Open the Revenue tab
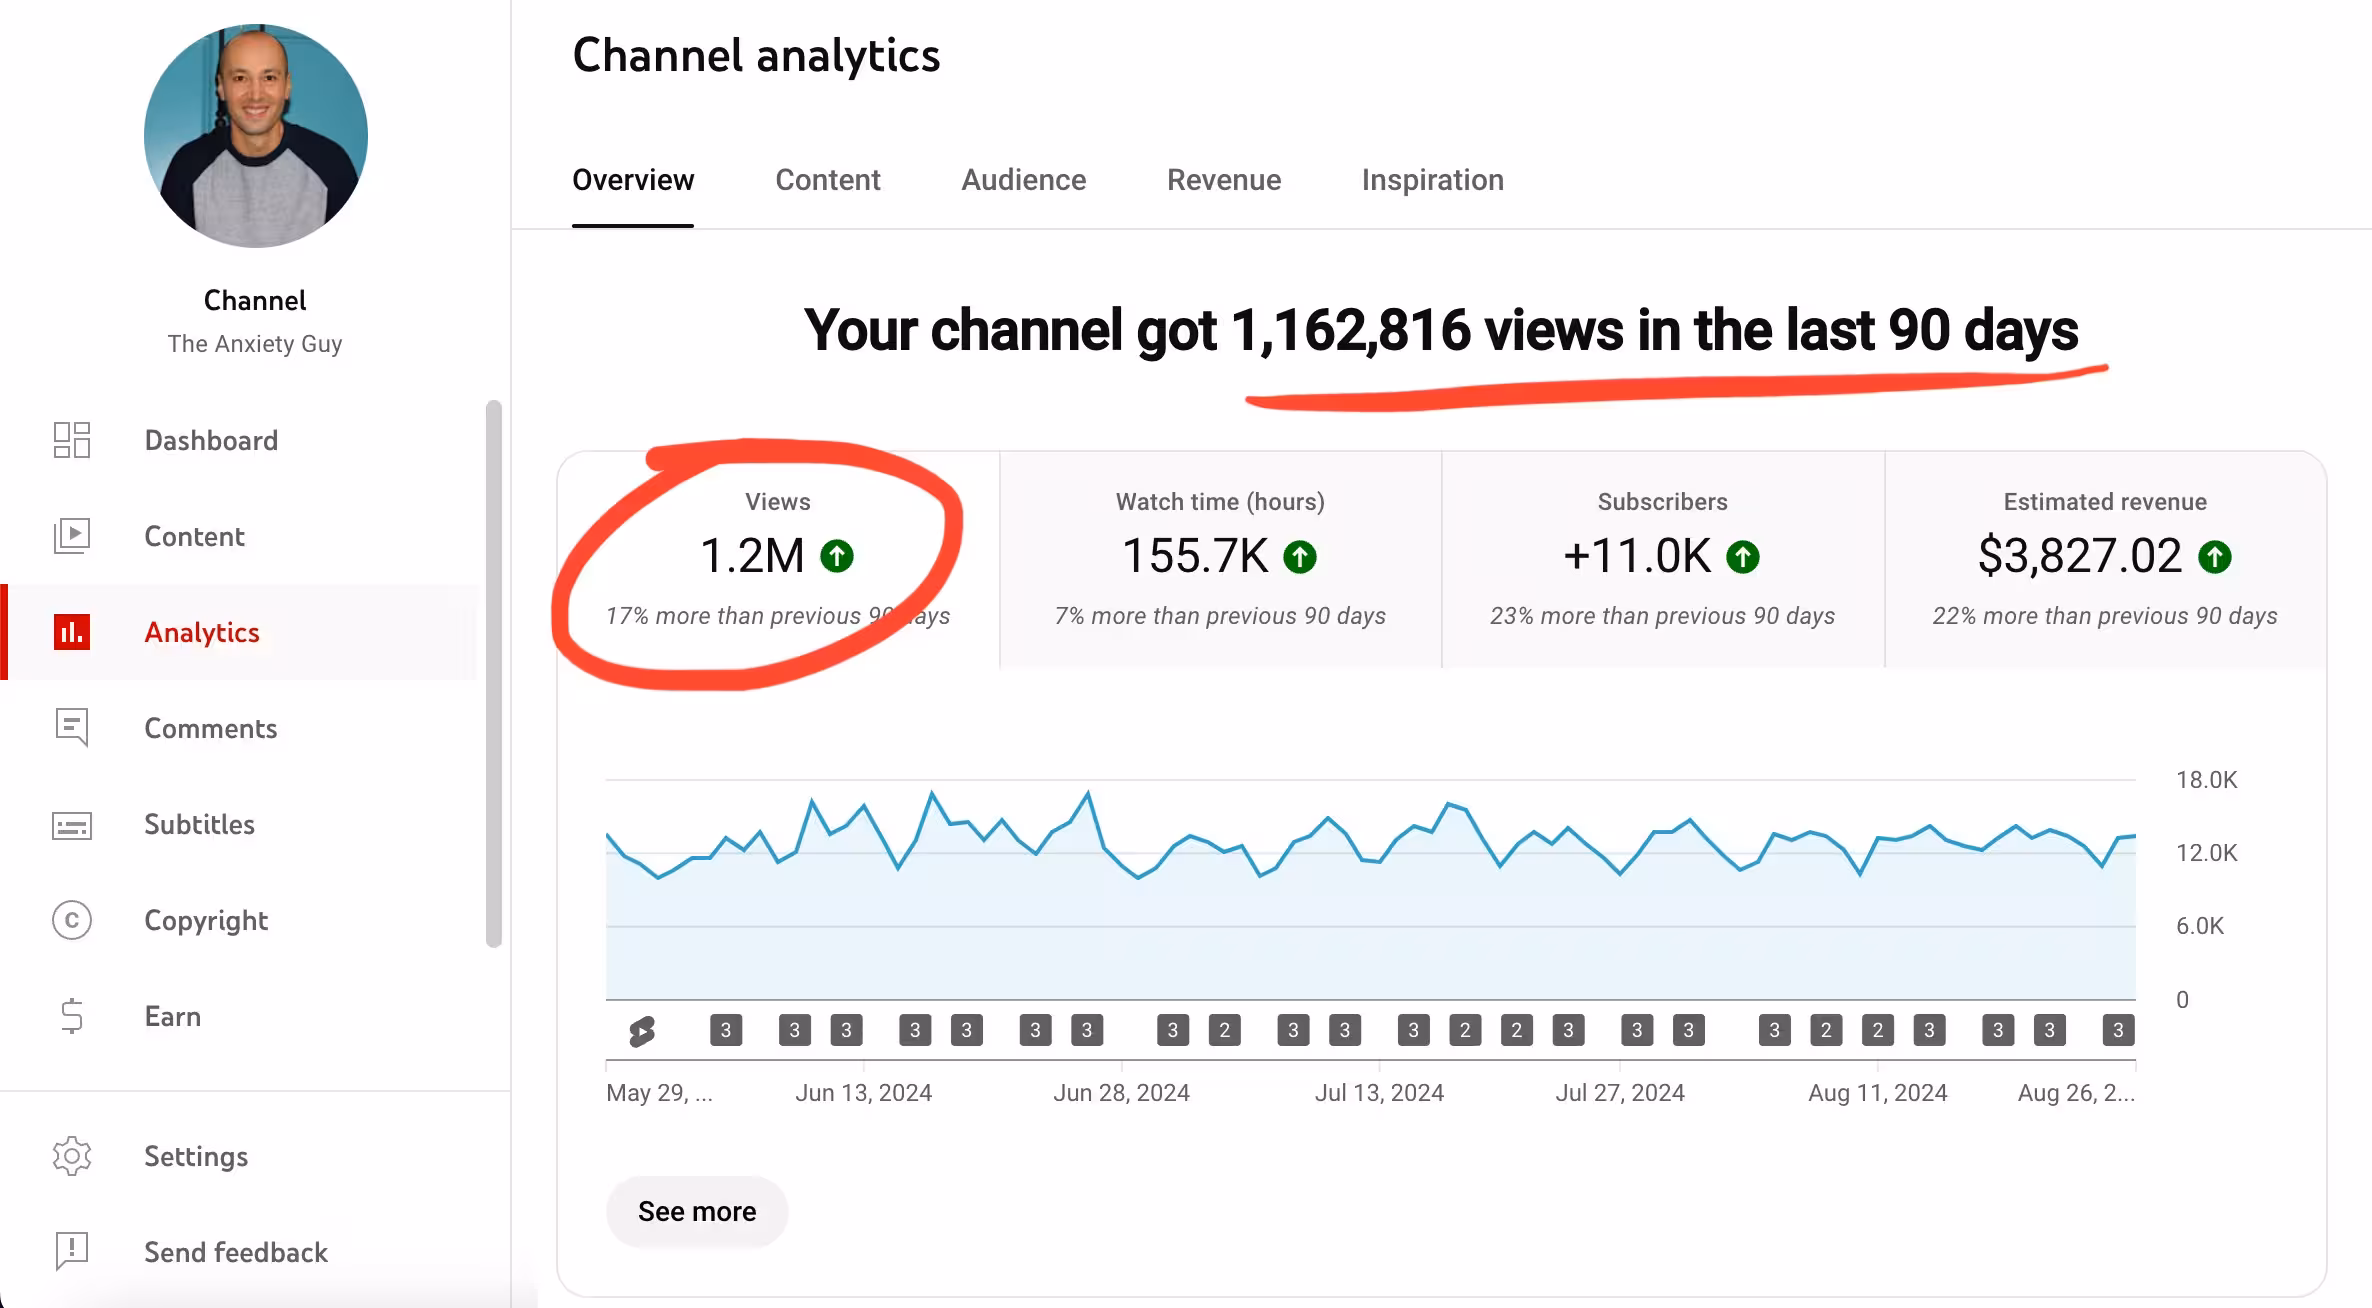 click(1223, 180)
